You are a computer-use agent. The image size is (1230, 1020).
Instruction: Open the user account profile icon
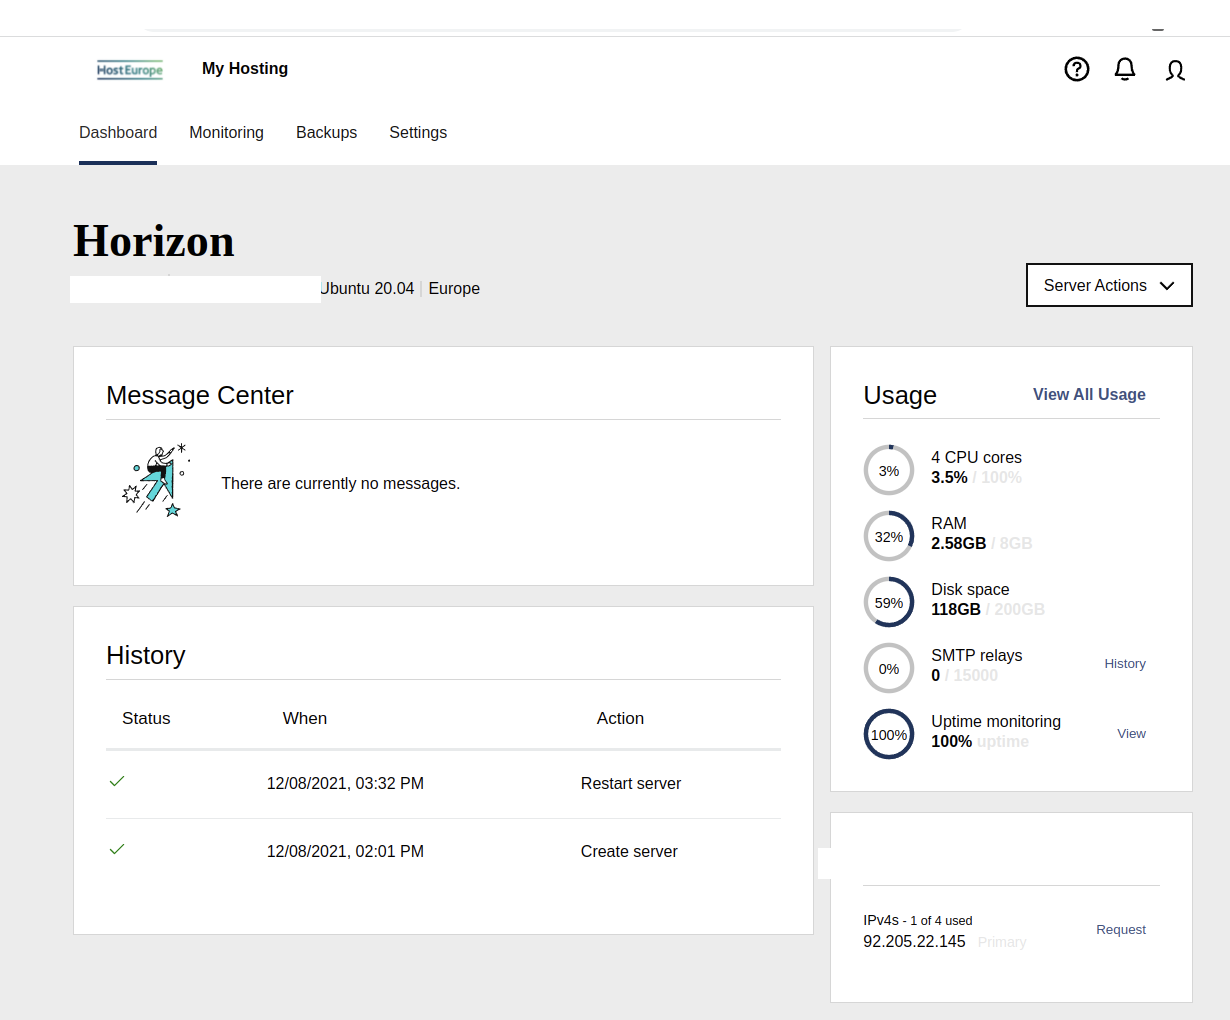1175,70
